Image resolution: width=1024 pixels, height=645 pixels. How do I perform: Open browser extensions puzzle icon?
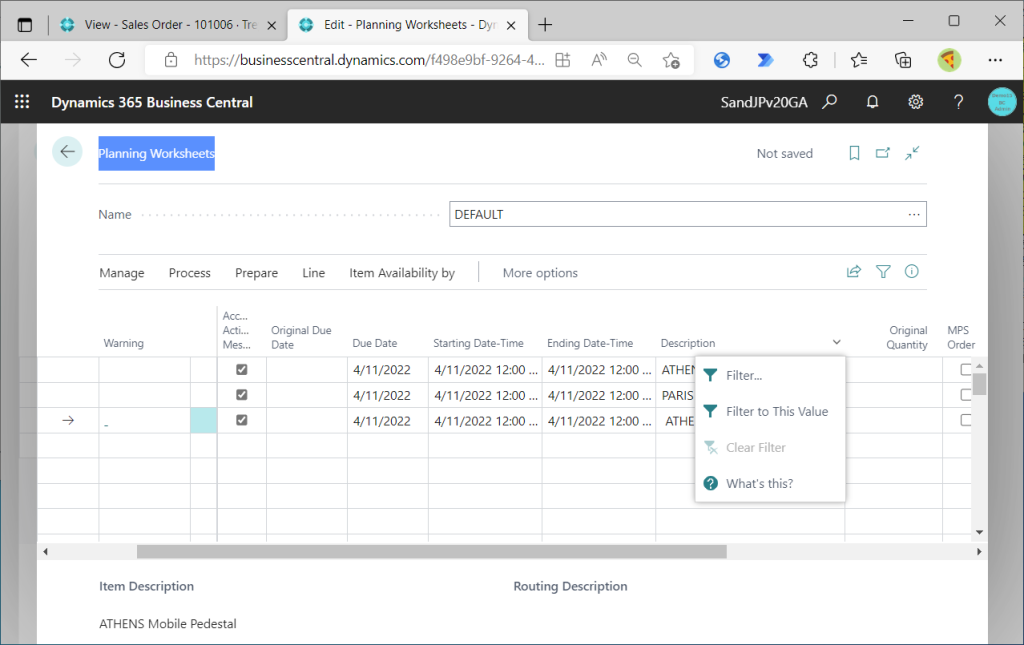point(810,60)
